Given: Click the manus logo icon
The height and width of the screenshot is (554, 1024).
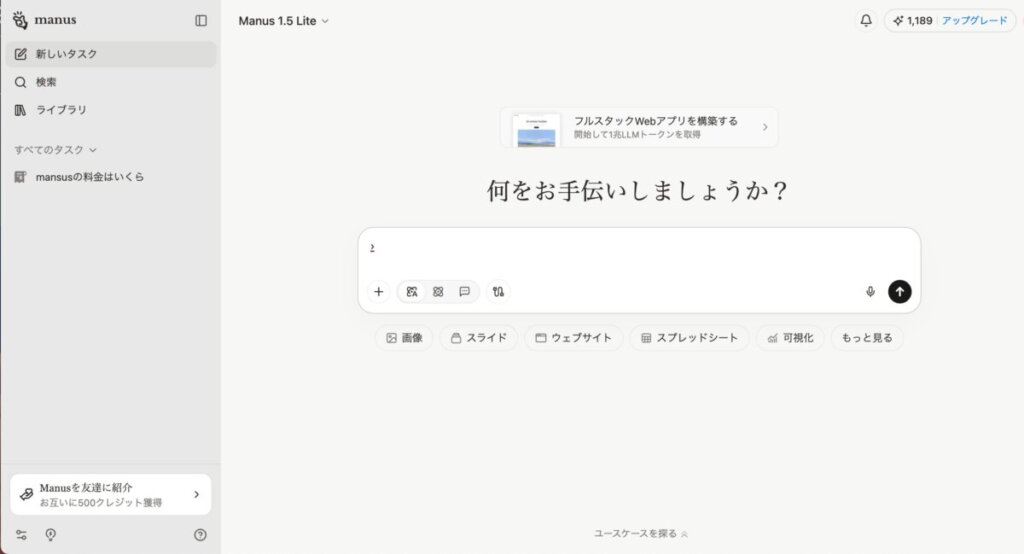Looking at the screenshot, I should click(x=20, y=20).
